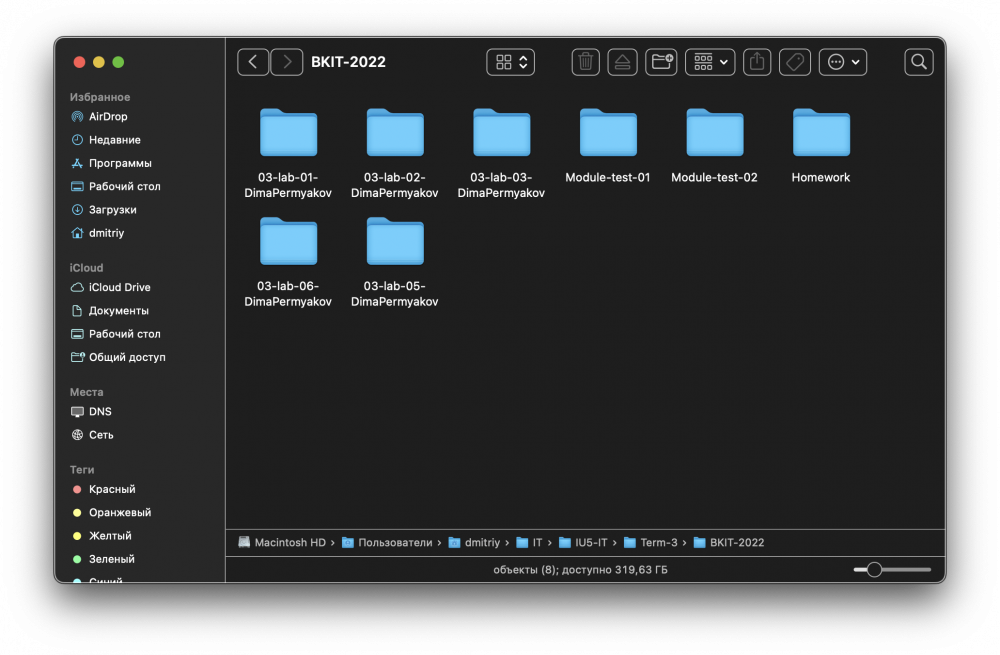Click the trash delete icon in toolbar

[585, 62]
